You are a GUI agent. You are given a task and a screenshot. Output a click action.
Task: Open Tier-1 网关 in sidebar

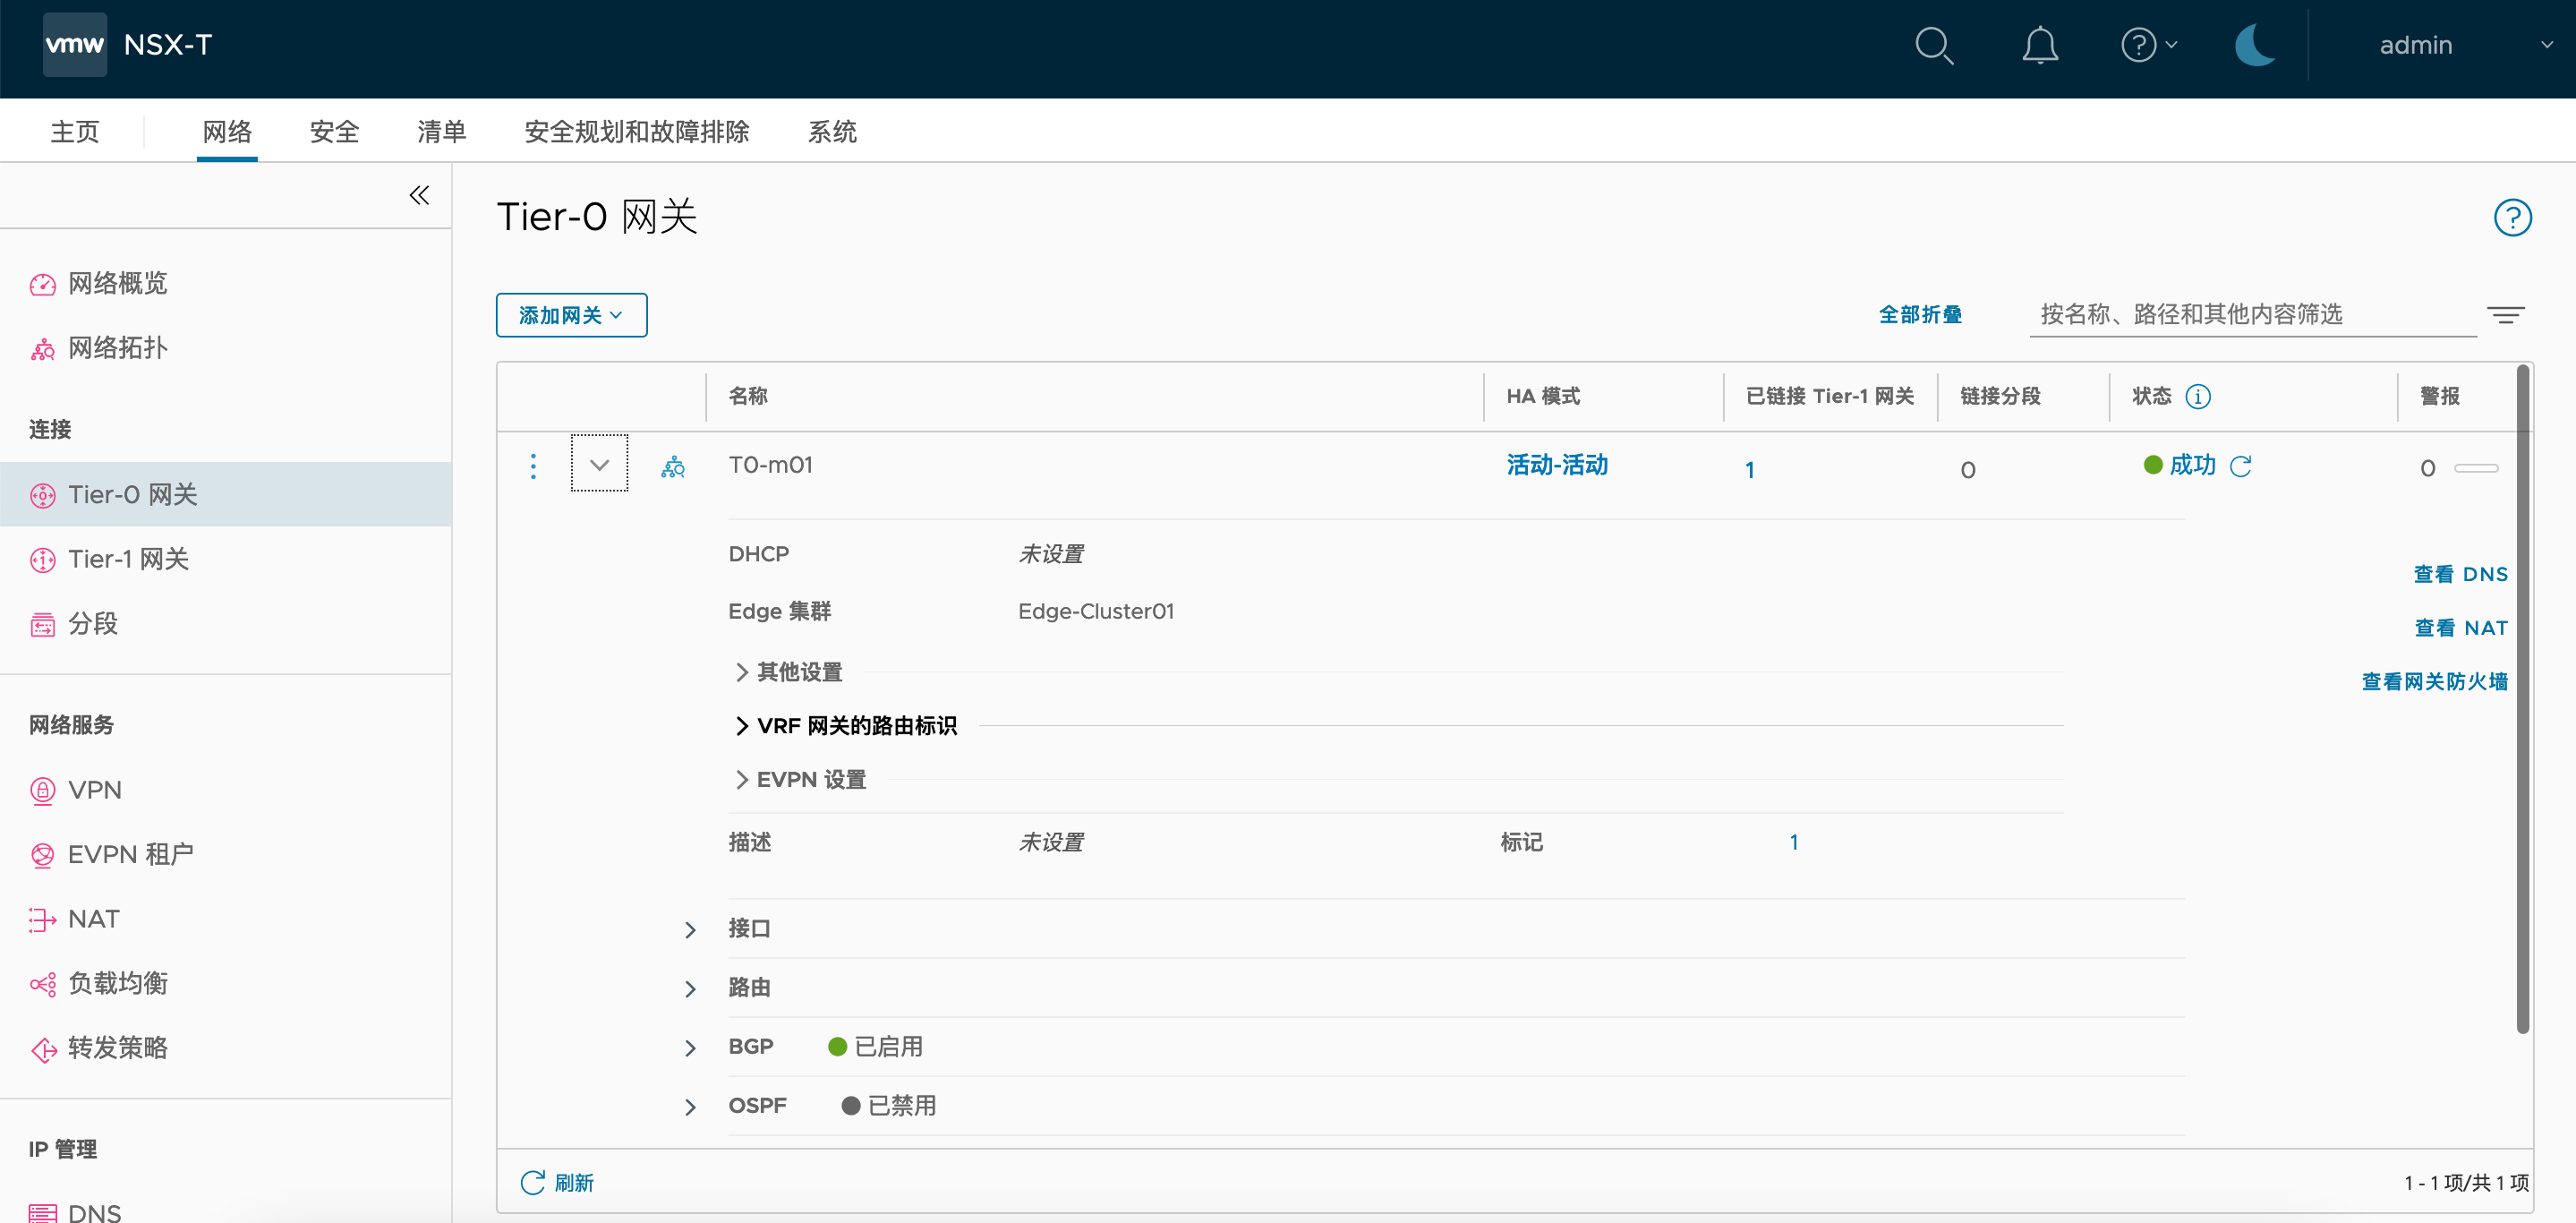128,559
